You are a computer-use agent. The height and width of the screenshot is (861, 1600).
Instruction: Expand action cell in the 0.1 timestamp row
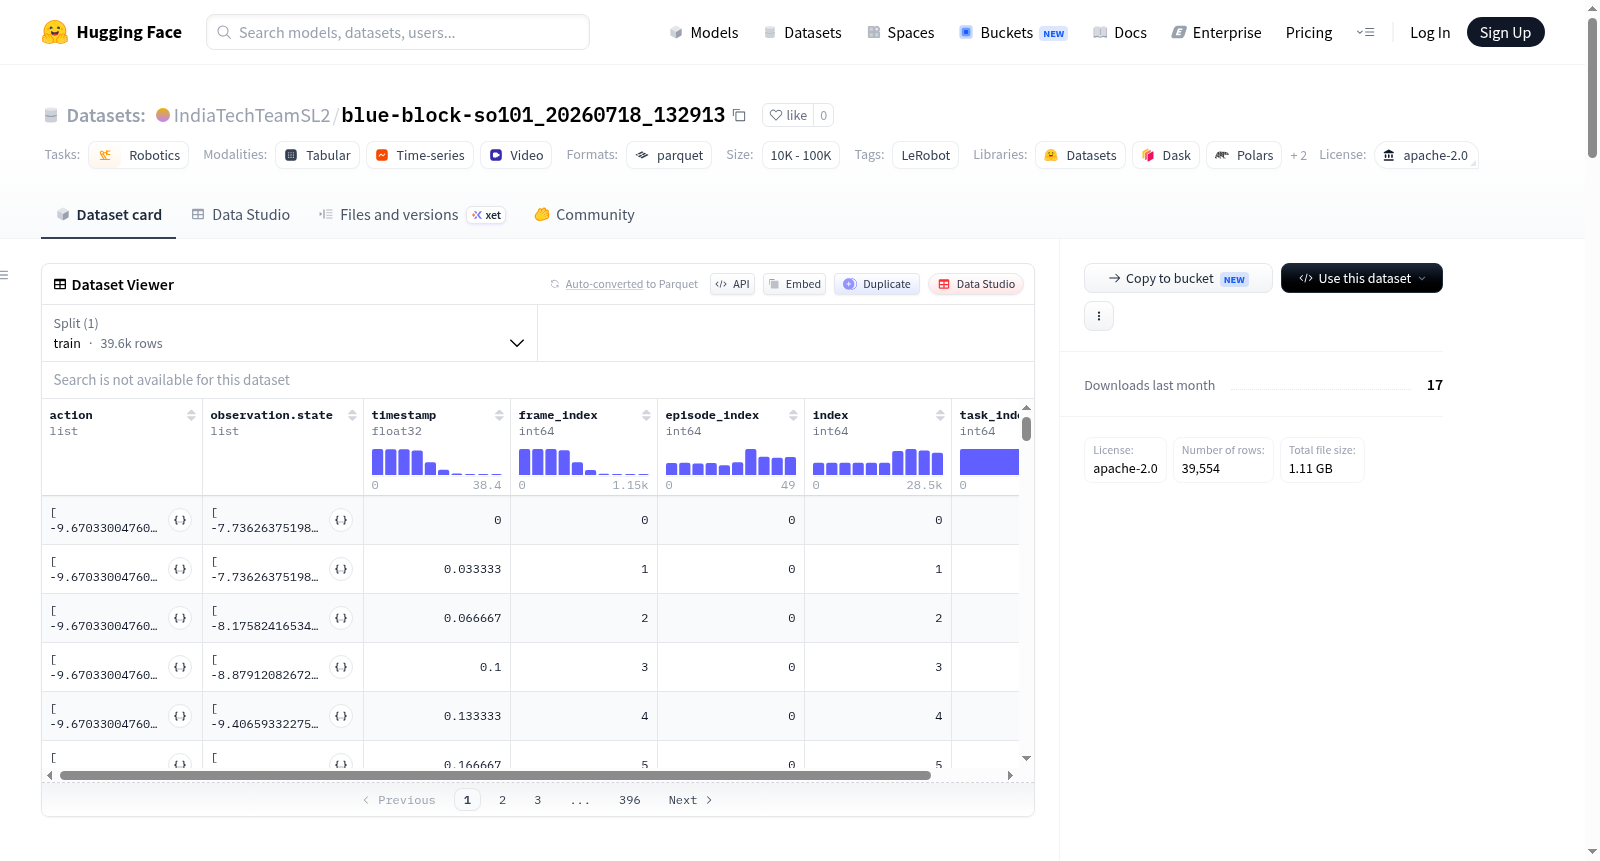coord(180,667)
